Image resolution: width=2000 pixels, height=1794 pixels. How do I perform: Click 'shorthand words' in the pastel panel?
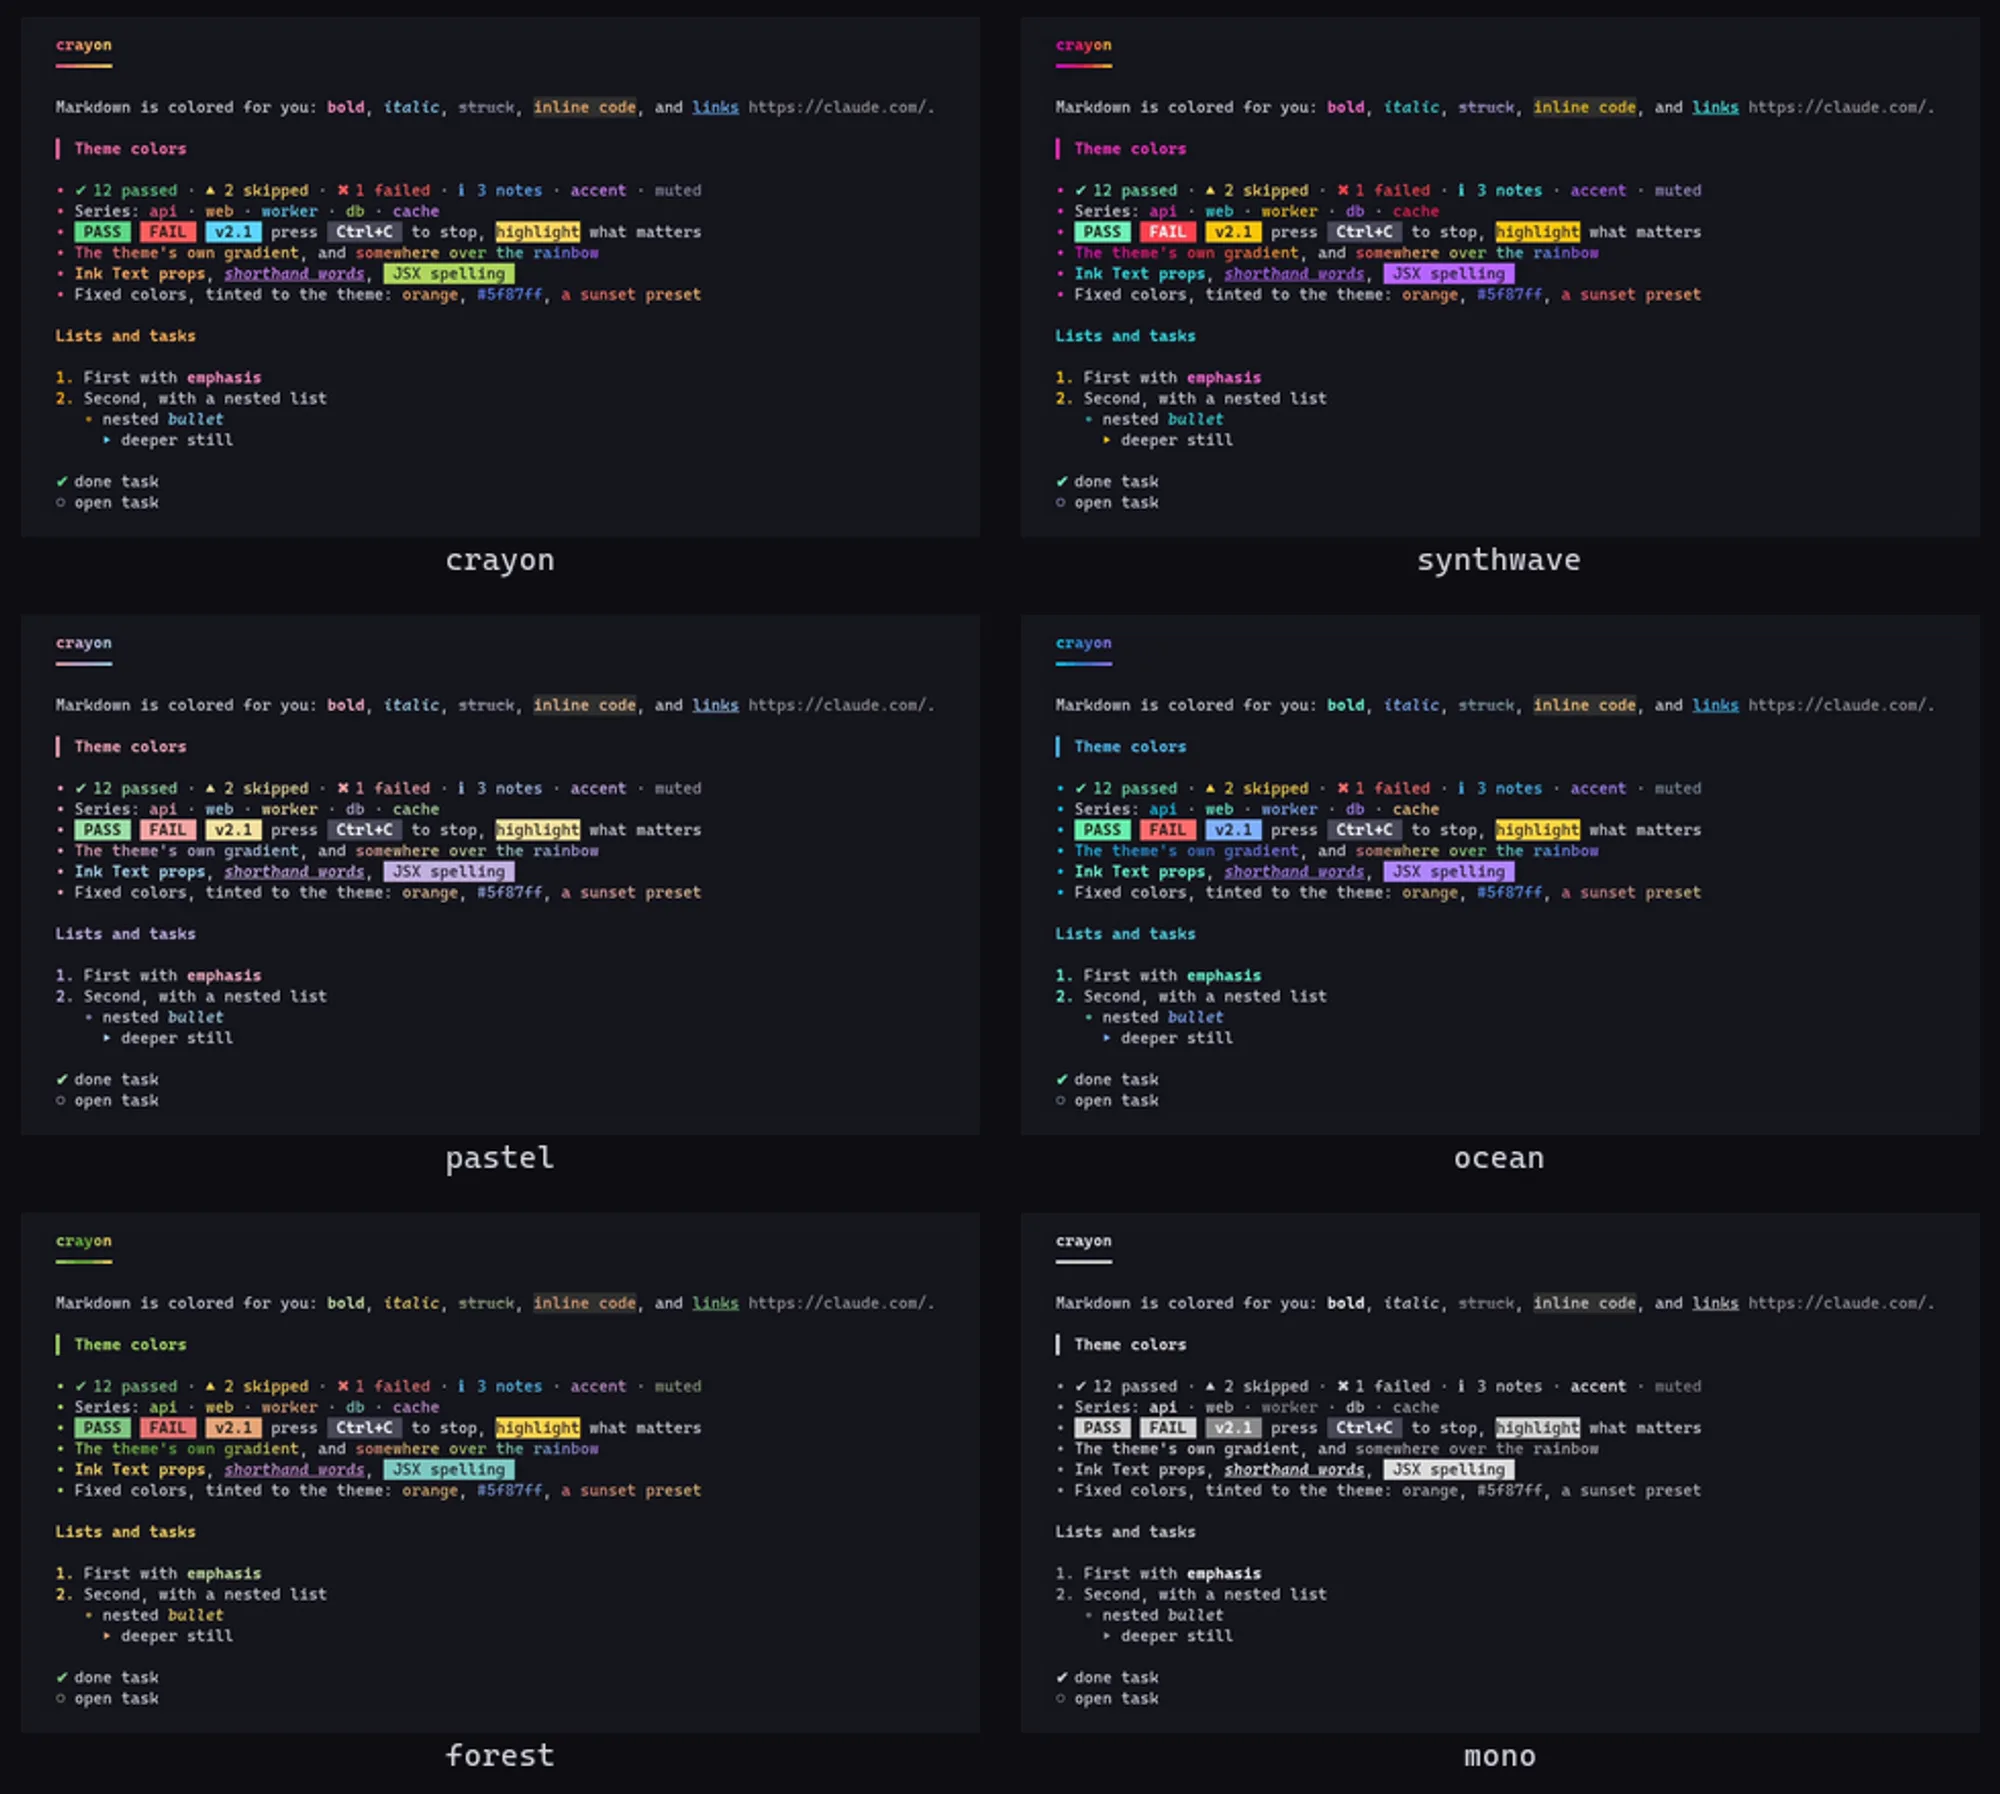coord(294,871)
